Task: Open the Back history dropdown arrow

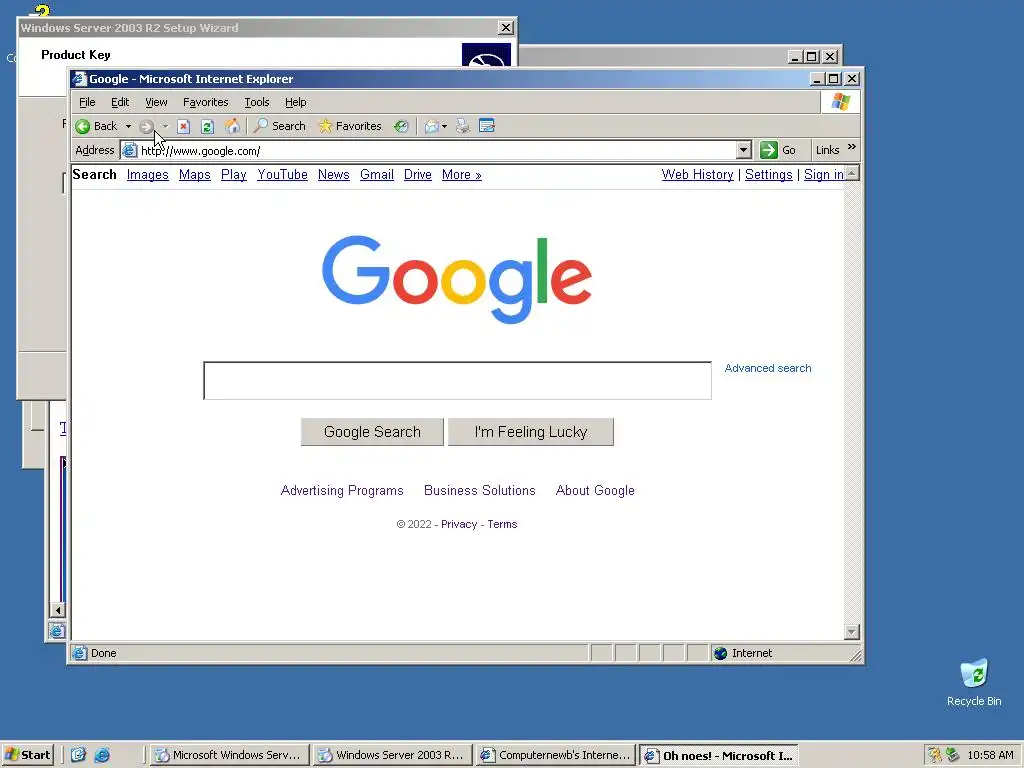Action: (x=129, y=126)
